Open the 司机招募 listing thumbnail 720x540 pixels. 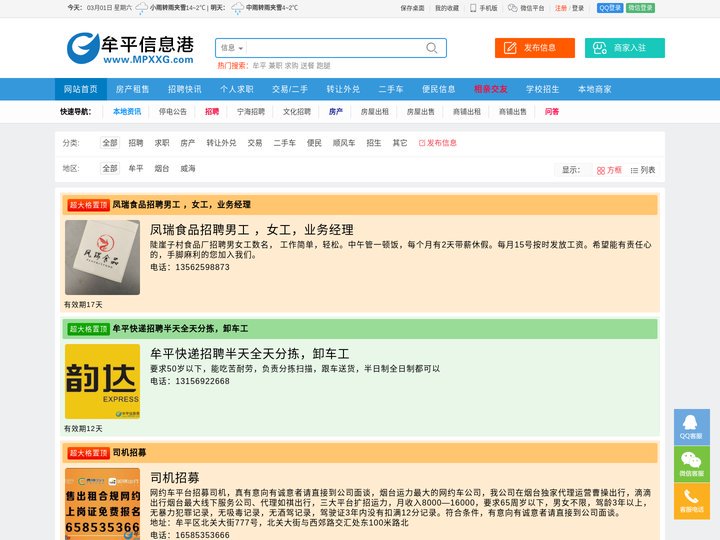click(x=102, y=504)
